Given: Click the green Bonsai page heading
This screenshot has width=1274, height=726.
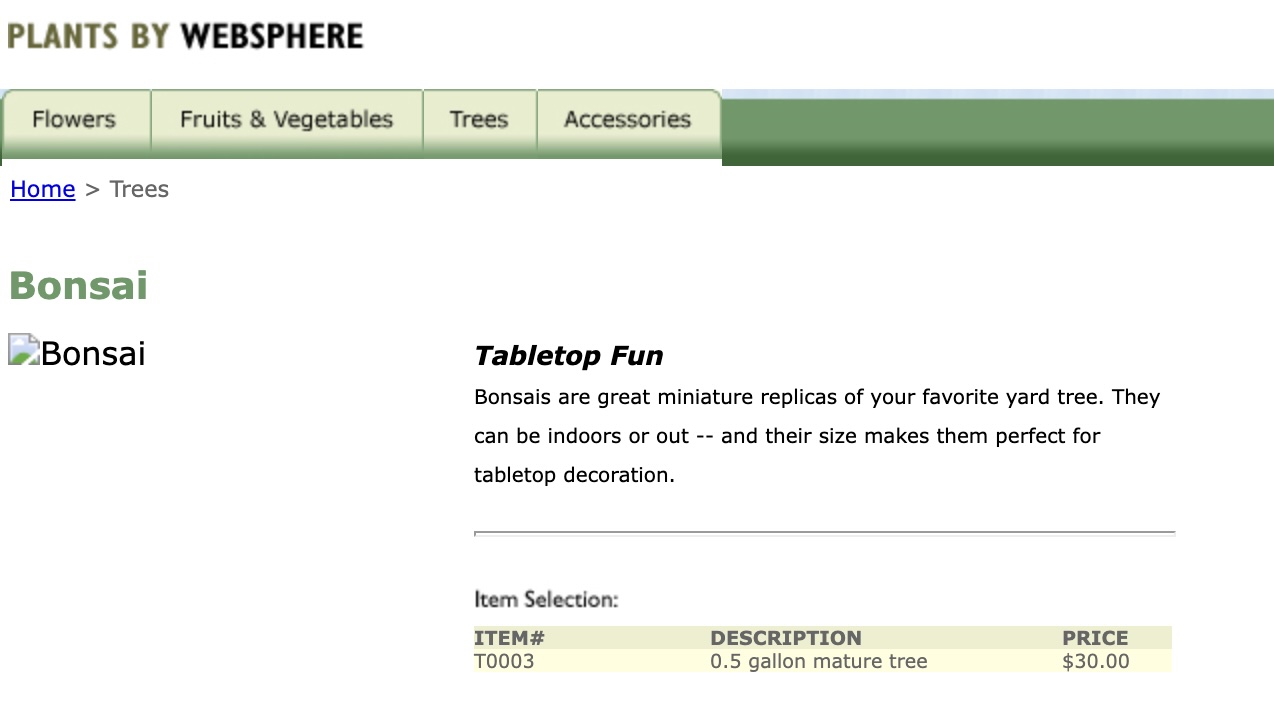Looking at the screenshot, I should pos(78,285).
